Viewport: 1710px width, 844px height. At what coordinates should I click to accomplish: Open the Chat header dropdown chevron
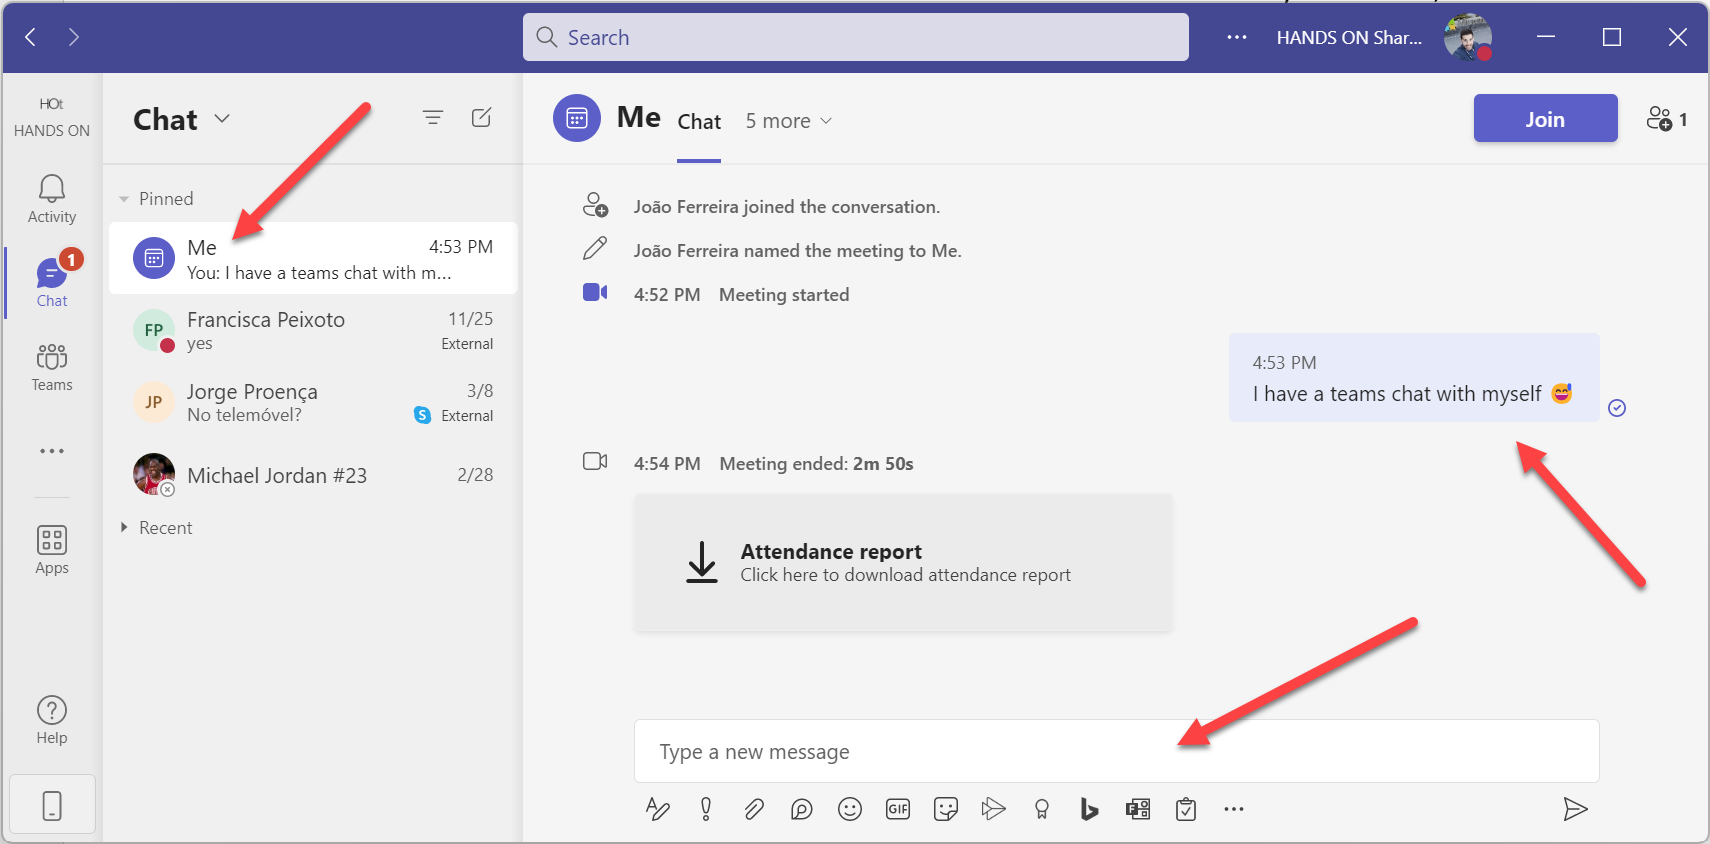222,119
